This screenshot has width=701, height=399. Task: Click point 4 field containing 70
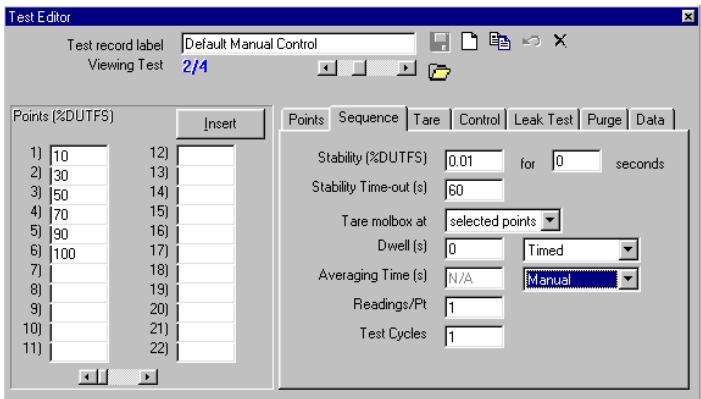point(79,214)
